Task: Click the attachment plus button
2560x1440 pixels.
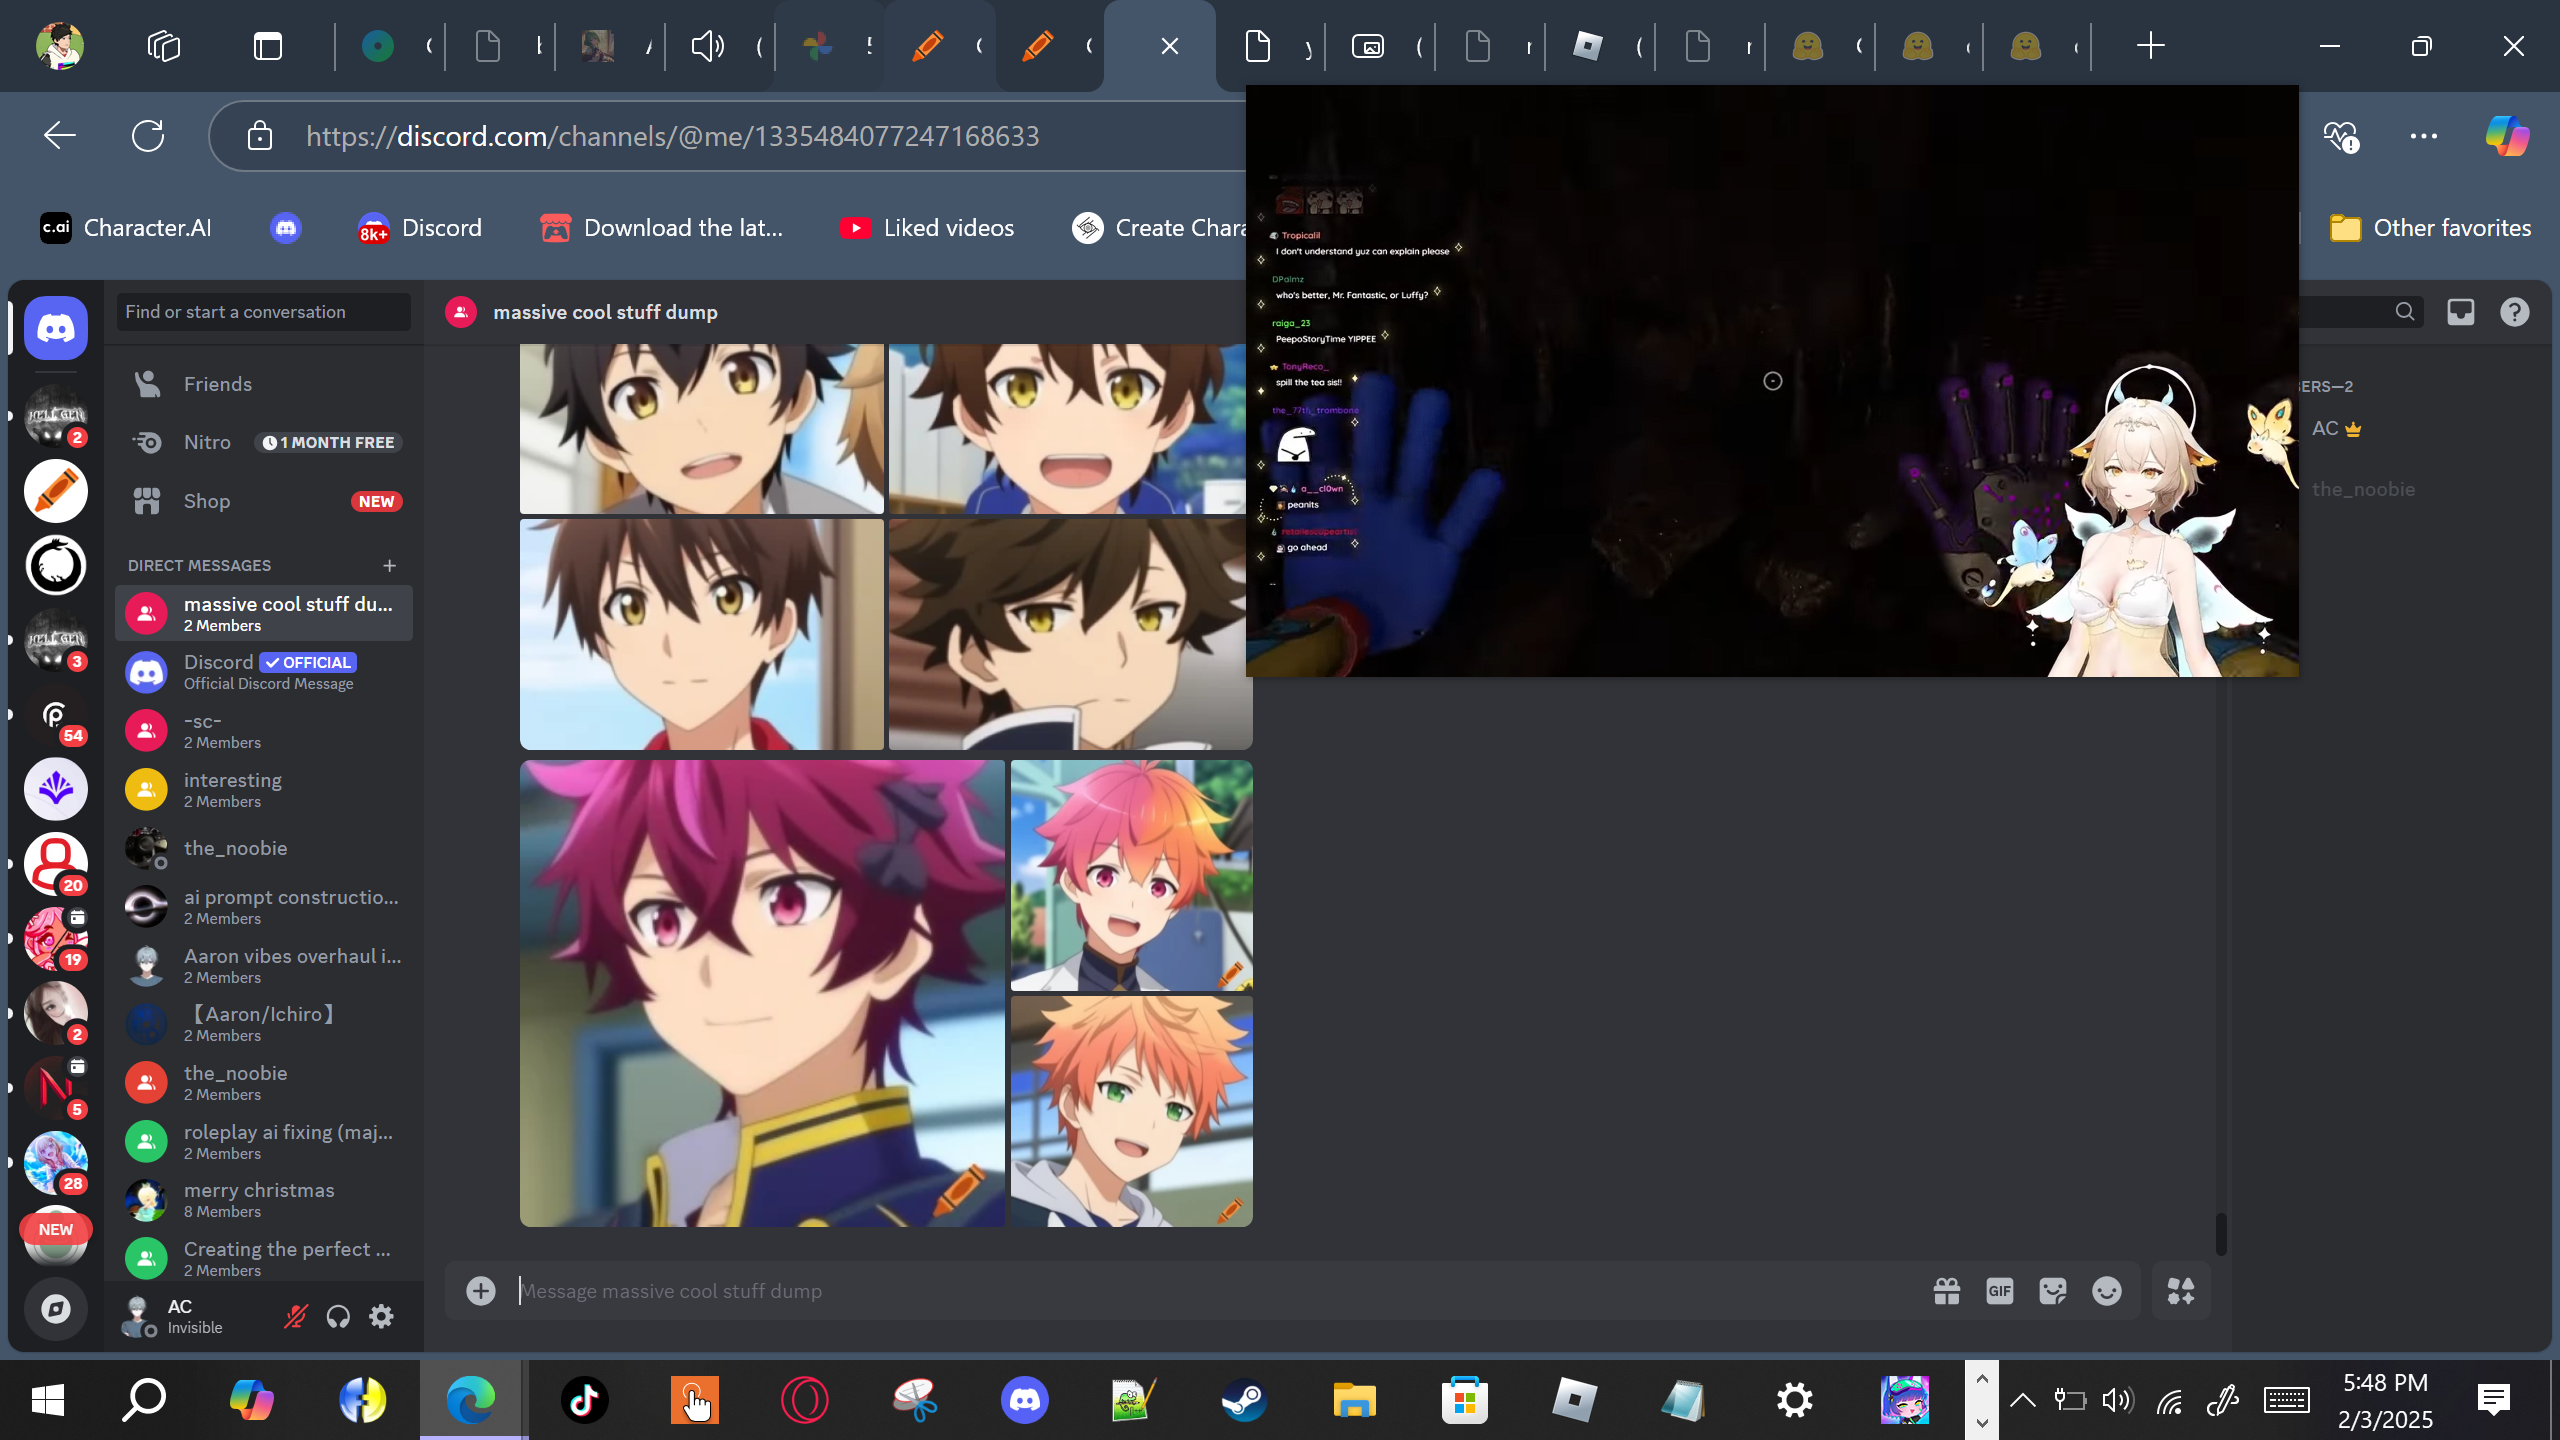Action: coord(481,1291)
